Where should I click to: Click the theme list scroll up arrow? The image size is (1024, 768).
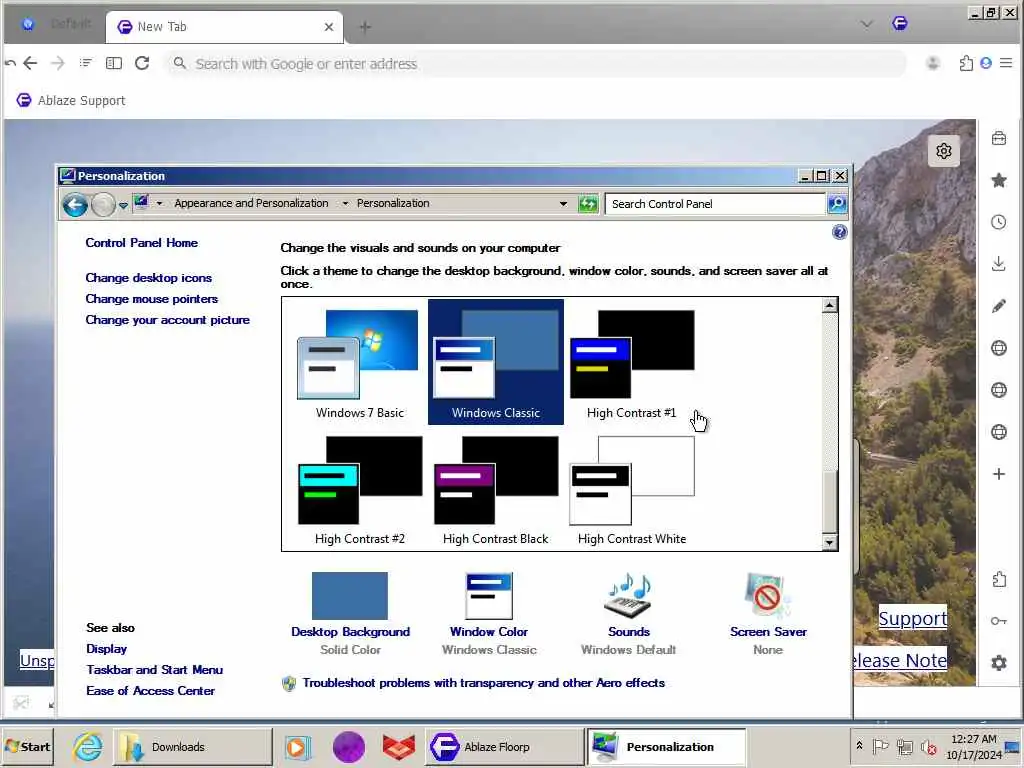pos(829,305)
